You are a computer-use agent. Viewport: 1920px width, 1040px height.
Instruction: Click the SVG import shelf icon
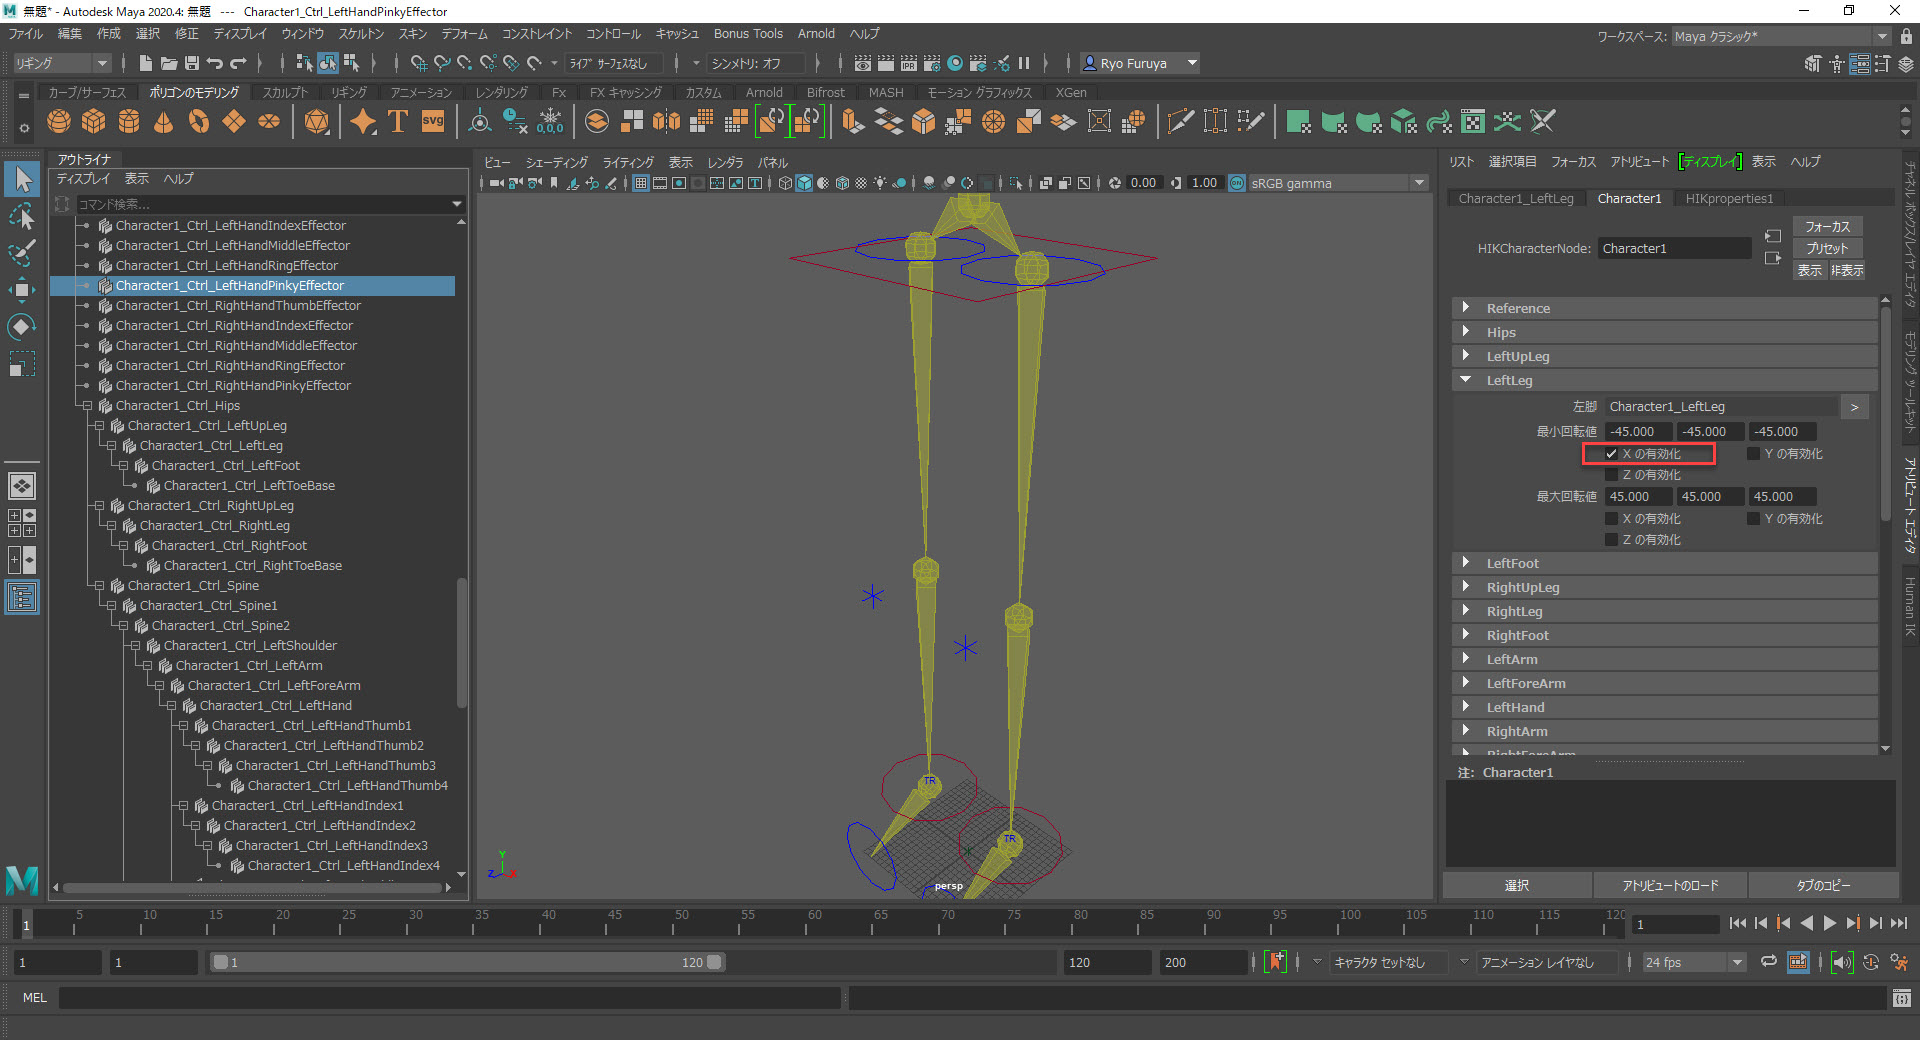pos(432,122)
